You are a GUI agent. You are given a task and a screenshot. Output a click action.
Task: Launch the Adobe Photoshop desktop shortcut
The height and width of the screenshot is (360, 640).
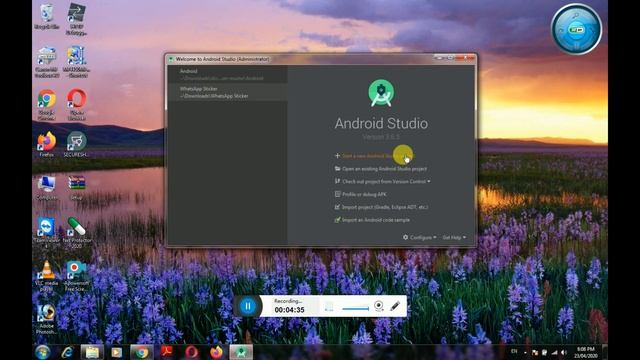(x=47, y=319)
